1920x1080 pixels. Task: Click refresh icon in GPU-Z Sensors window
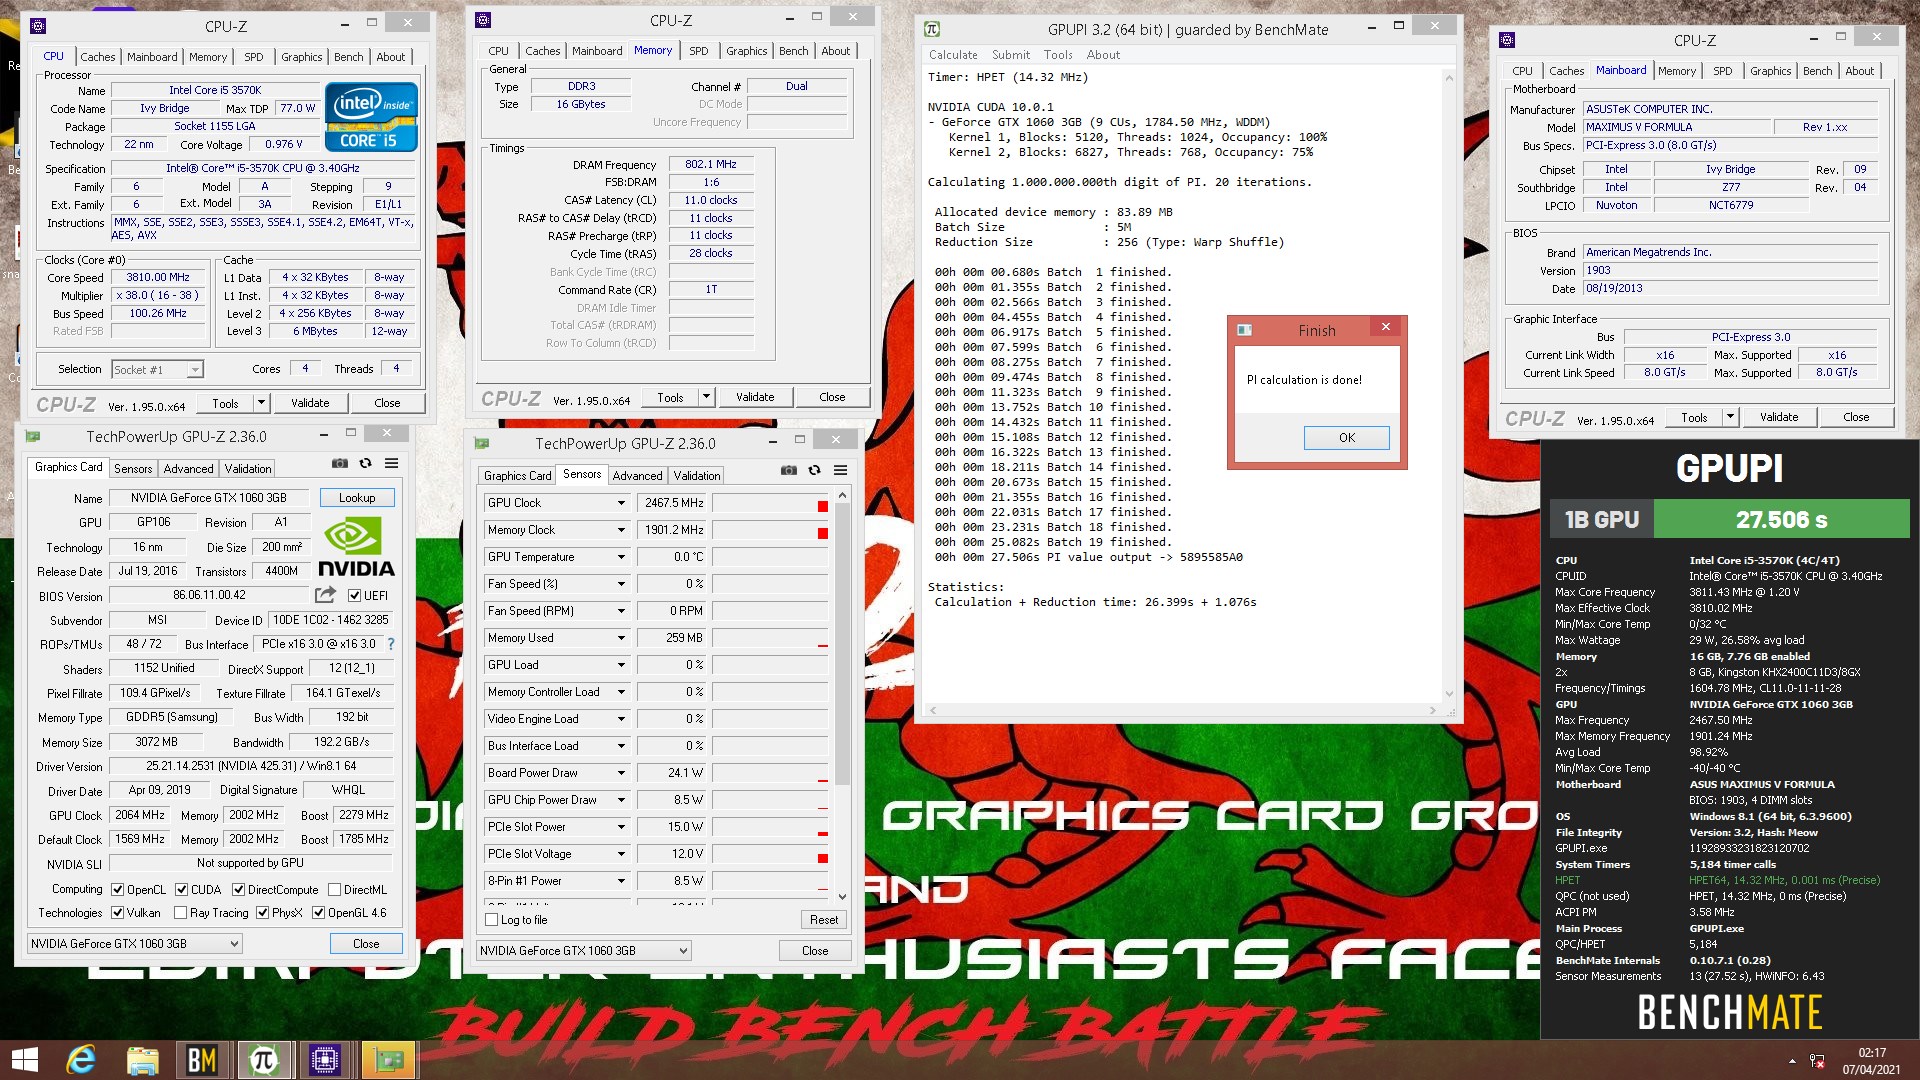815,470
